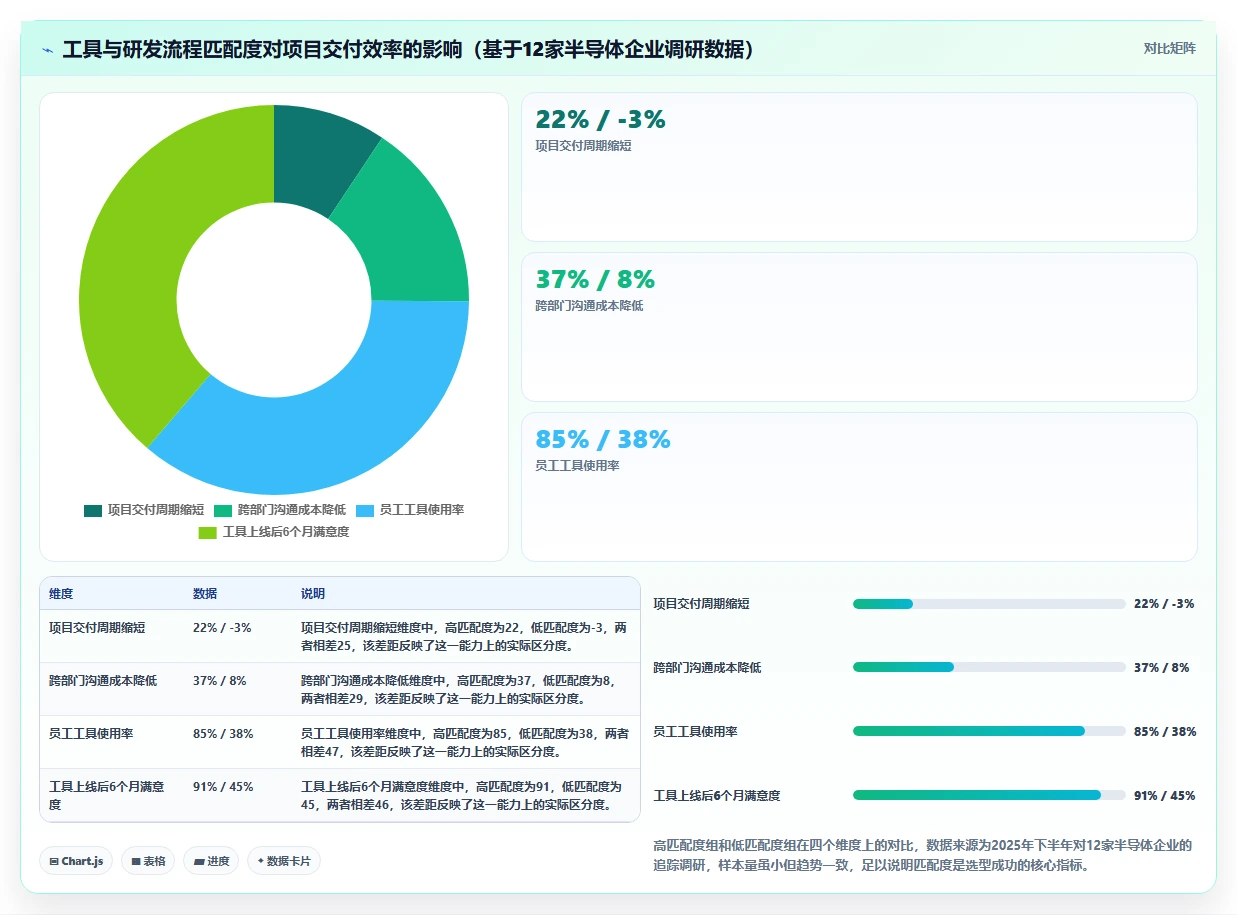
Task: Click the 说明 column header
Action: [x=313, y=594]
